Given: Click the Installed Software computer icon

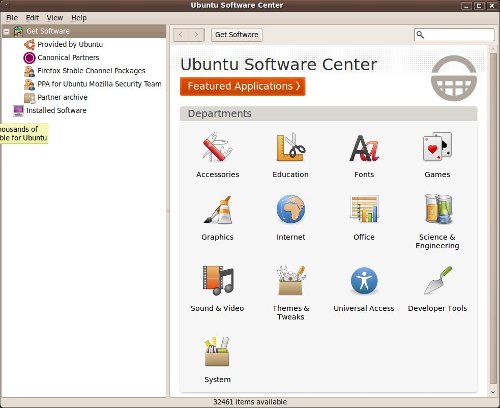Looking at the screenshot, I should (18, 110).
